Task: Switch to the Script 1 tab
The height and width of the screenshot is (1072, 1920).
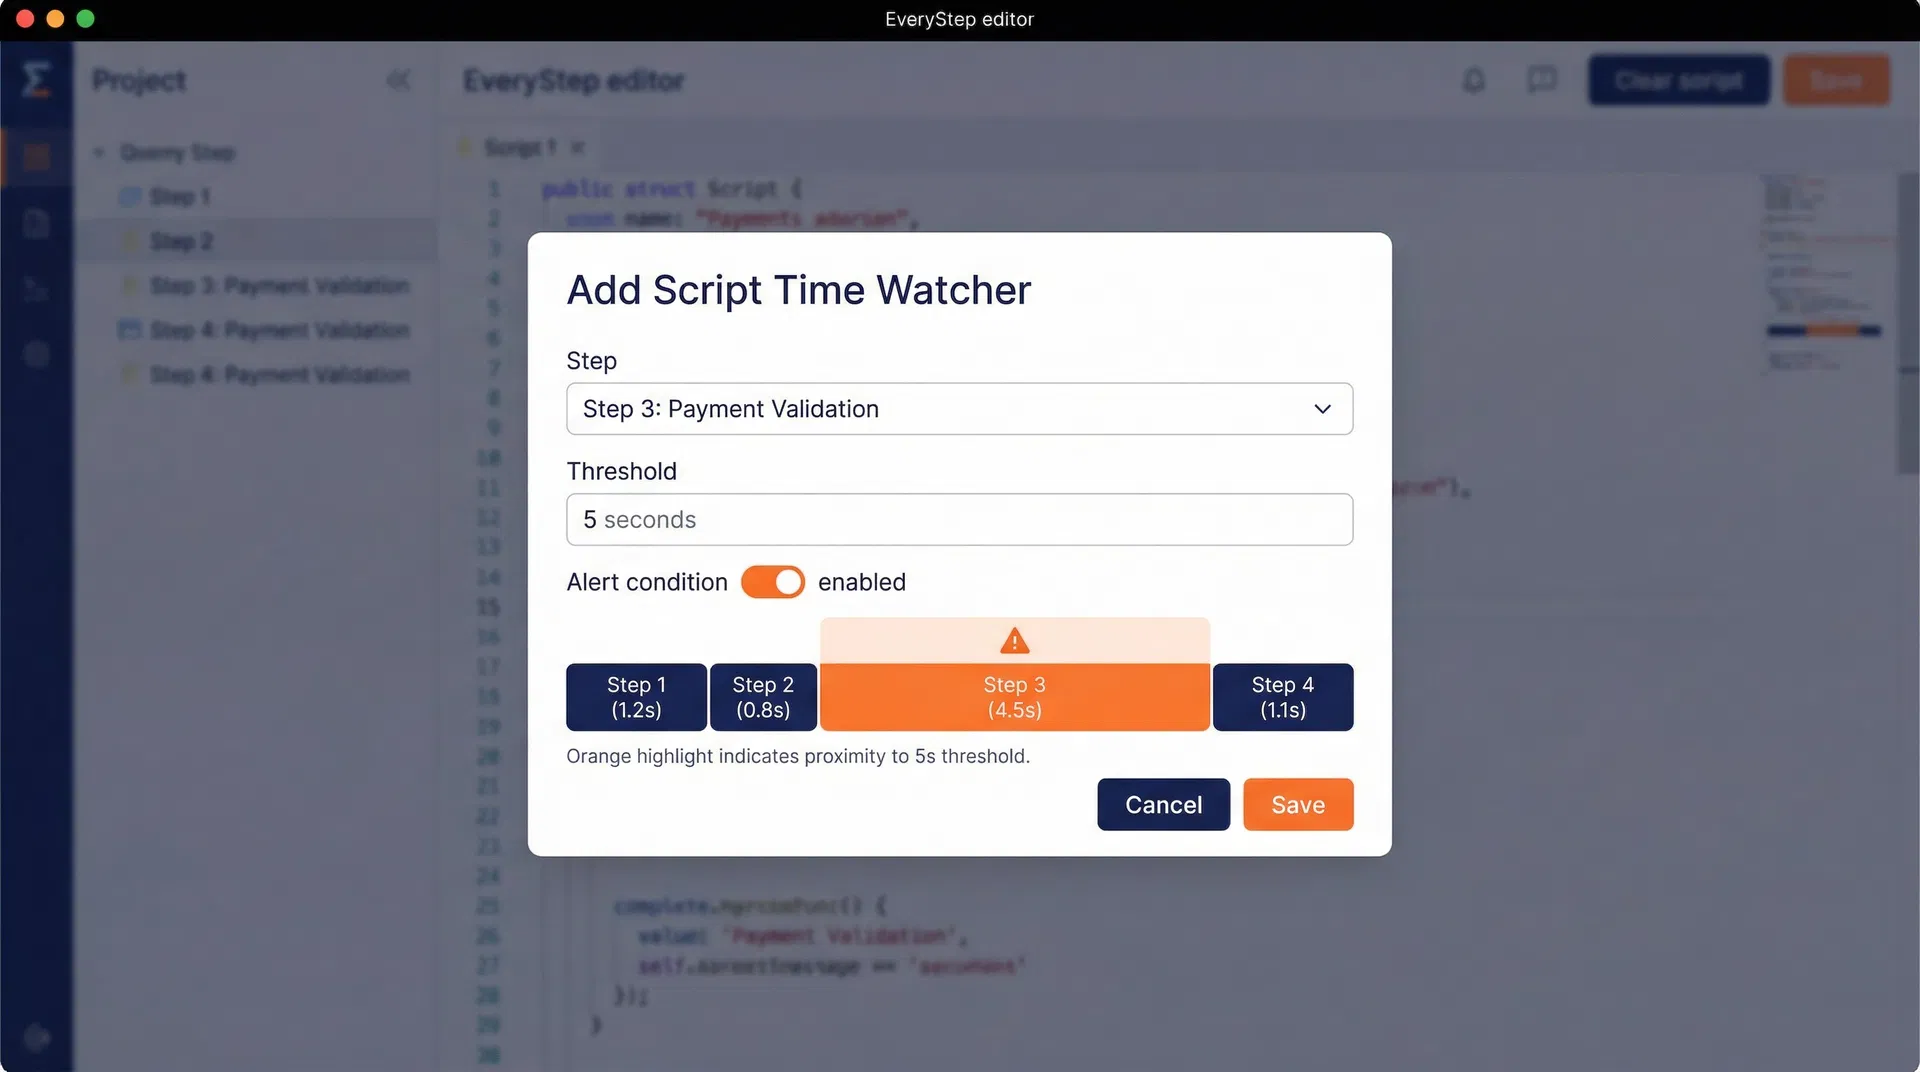Action: click(x=520, y=146)
